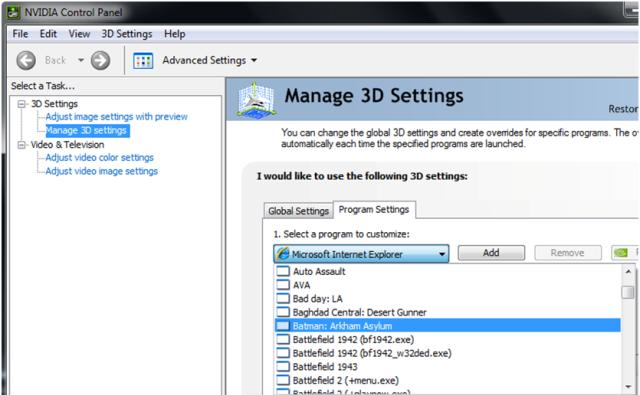Screen dimensions: 640x395
Task: Click the Internet Explorer icon in program combo box
Action: click(282, 254)
